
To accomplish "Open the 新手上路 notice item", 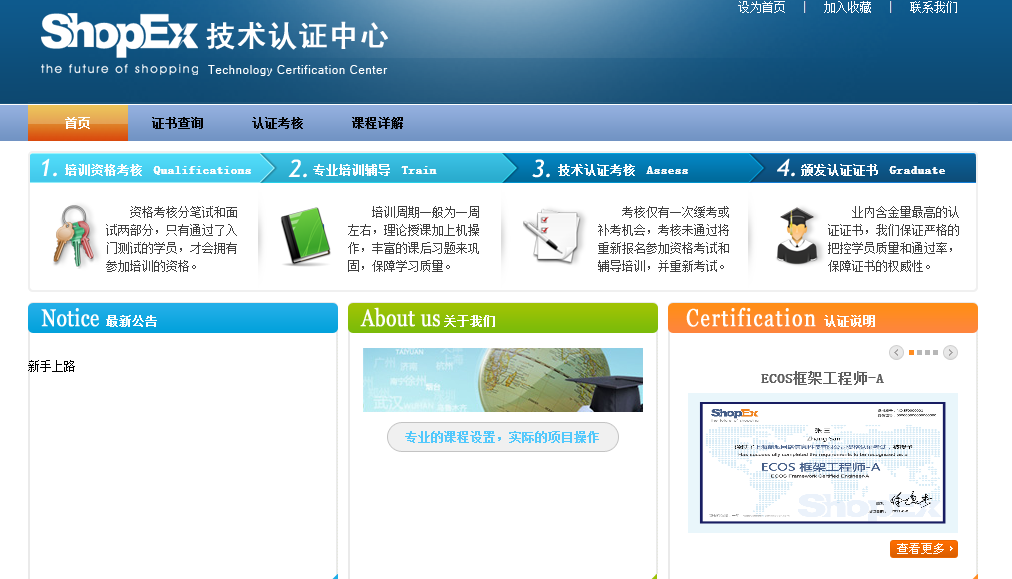I will pyautogui.click(x=52, y=366).
